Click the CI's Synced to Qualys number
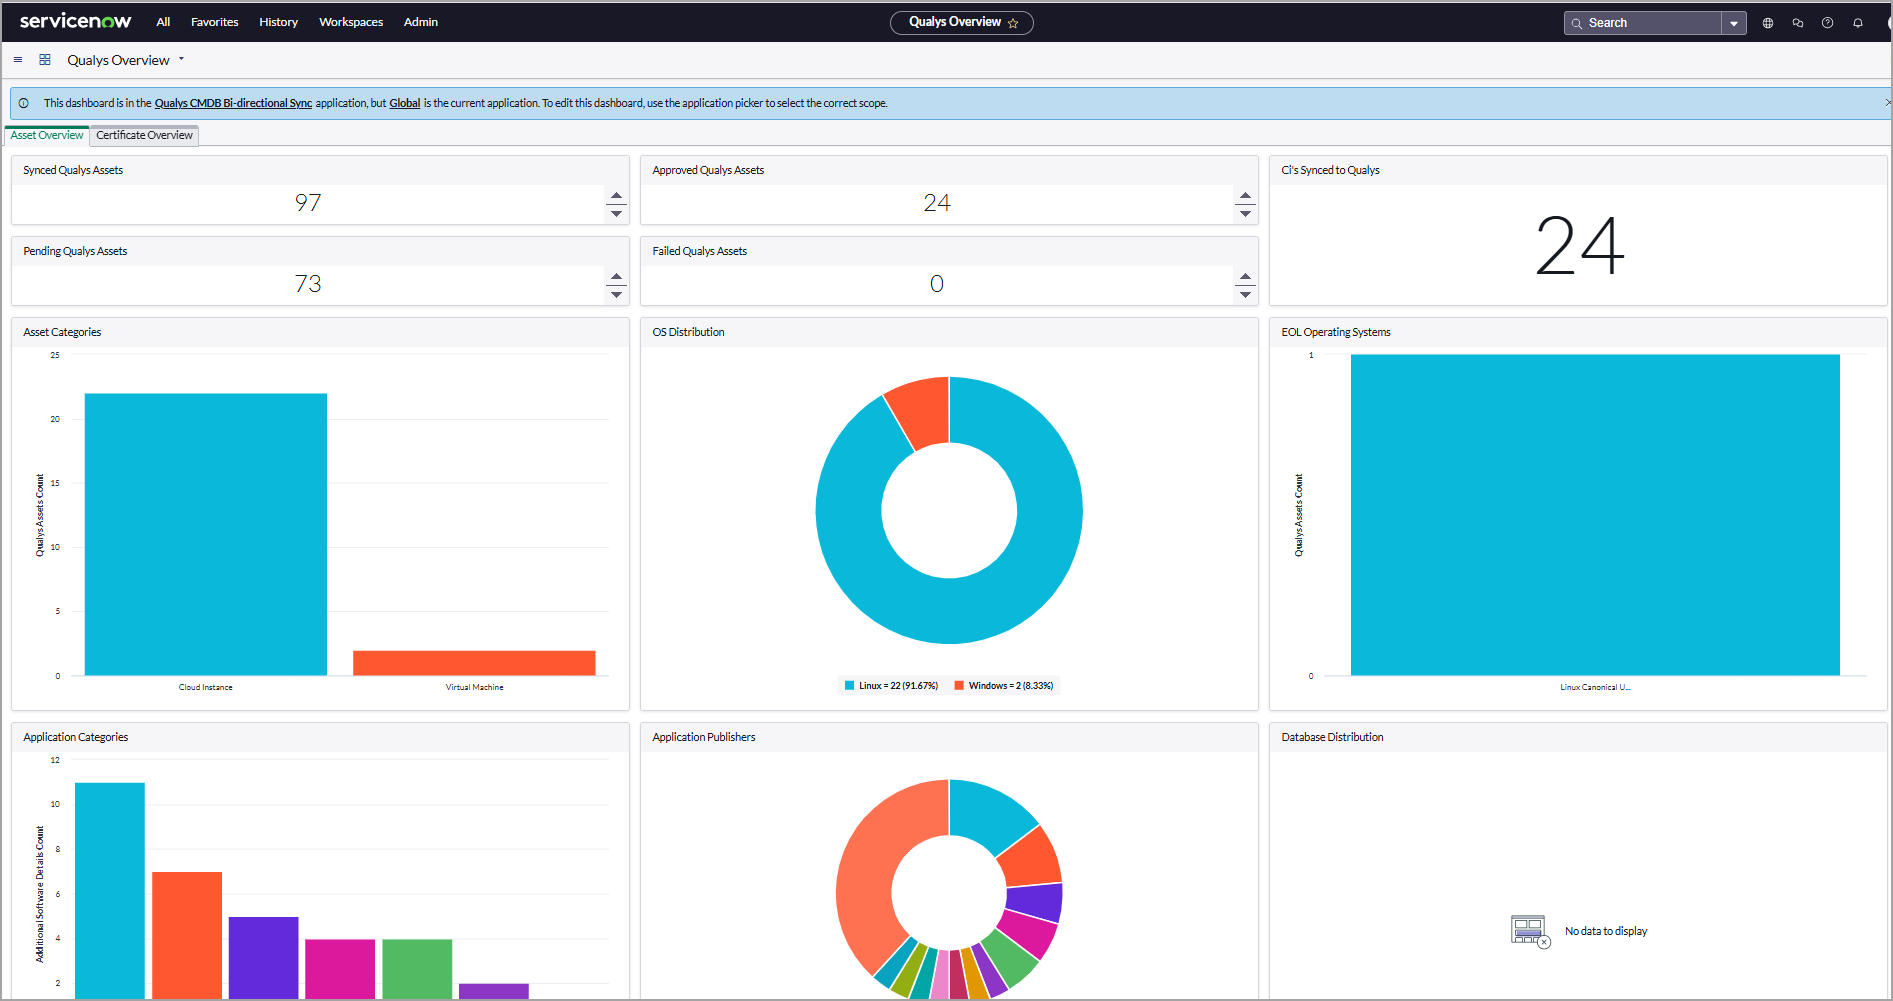Viewport: 1893px width, 1001px height. (1579, 246)
